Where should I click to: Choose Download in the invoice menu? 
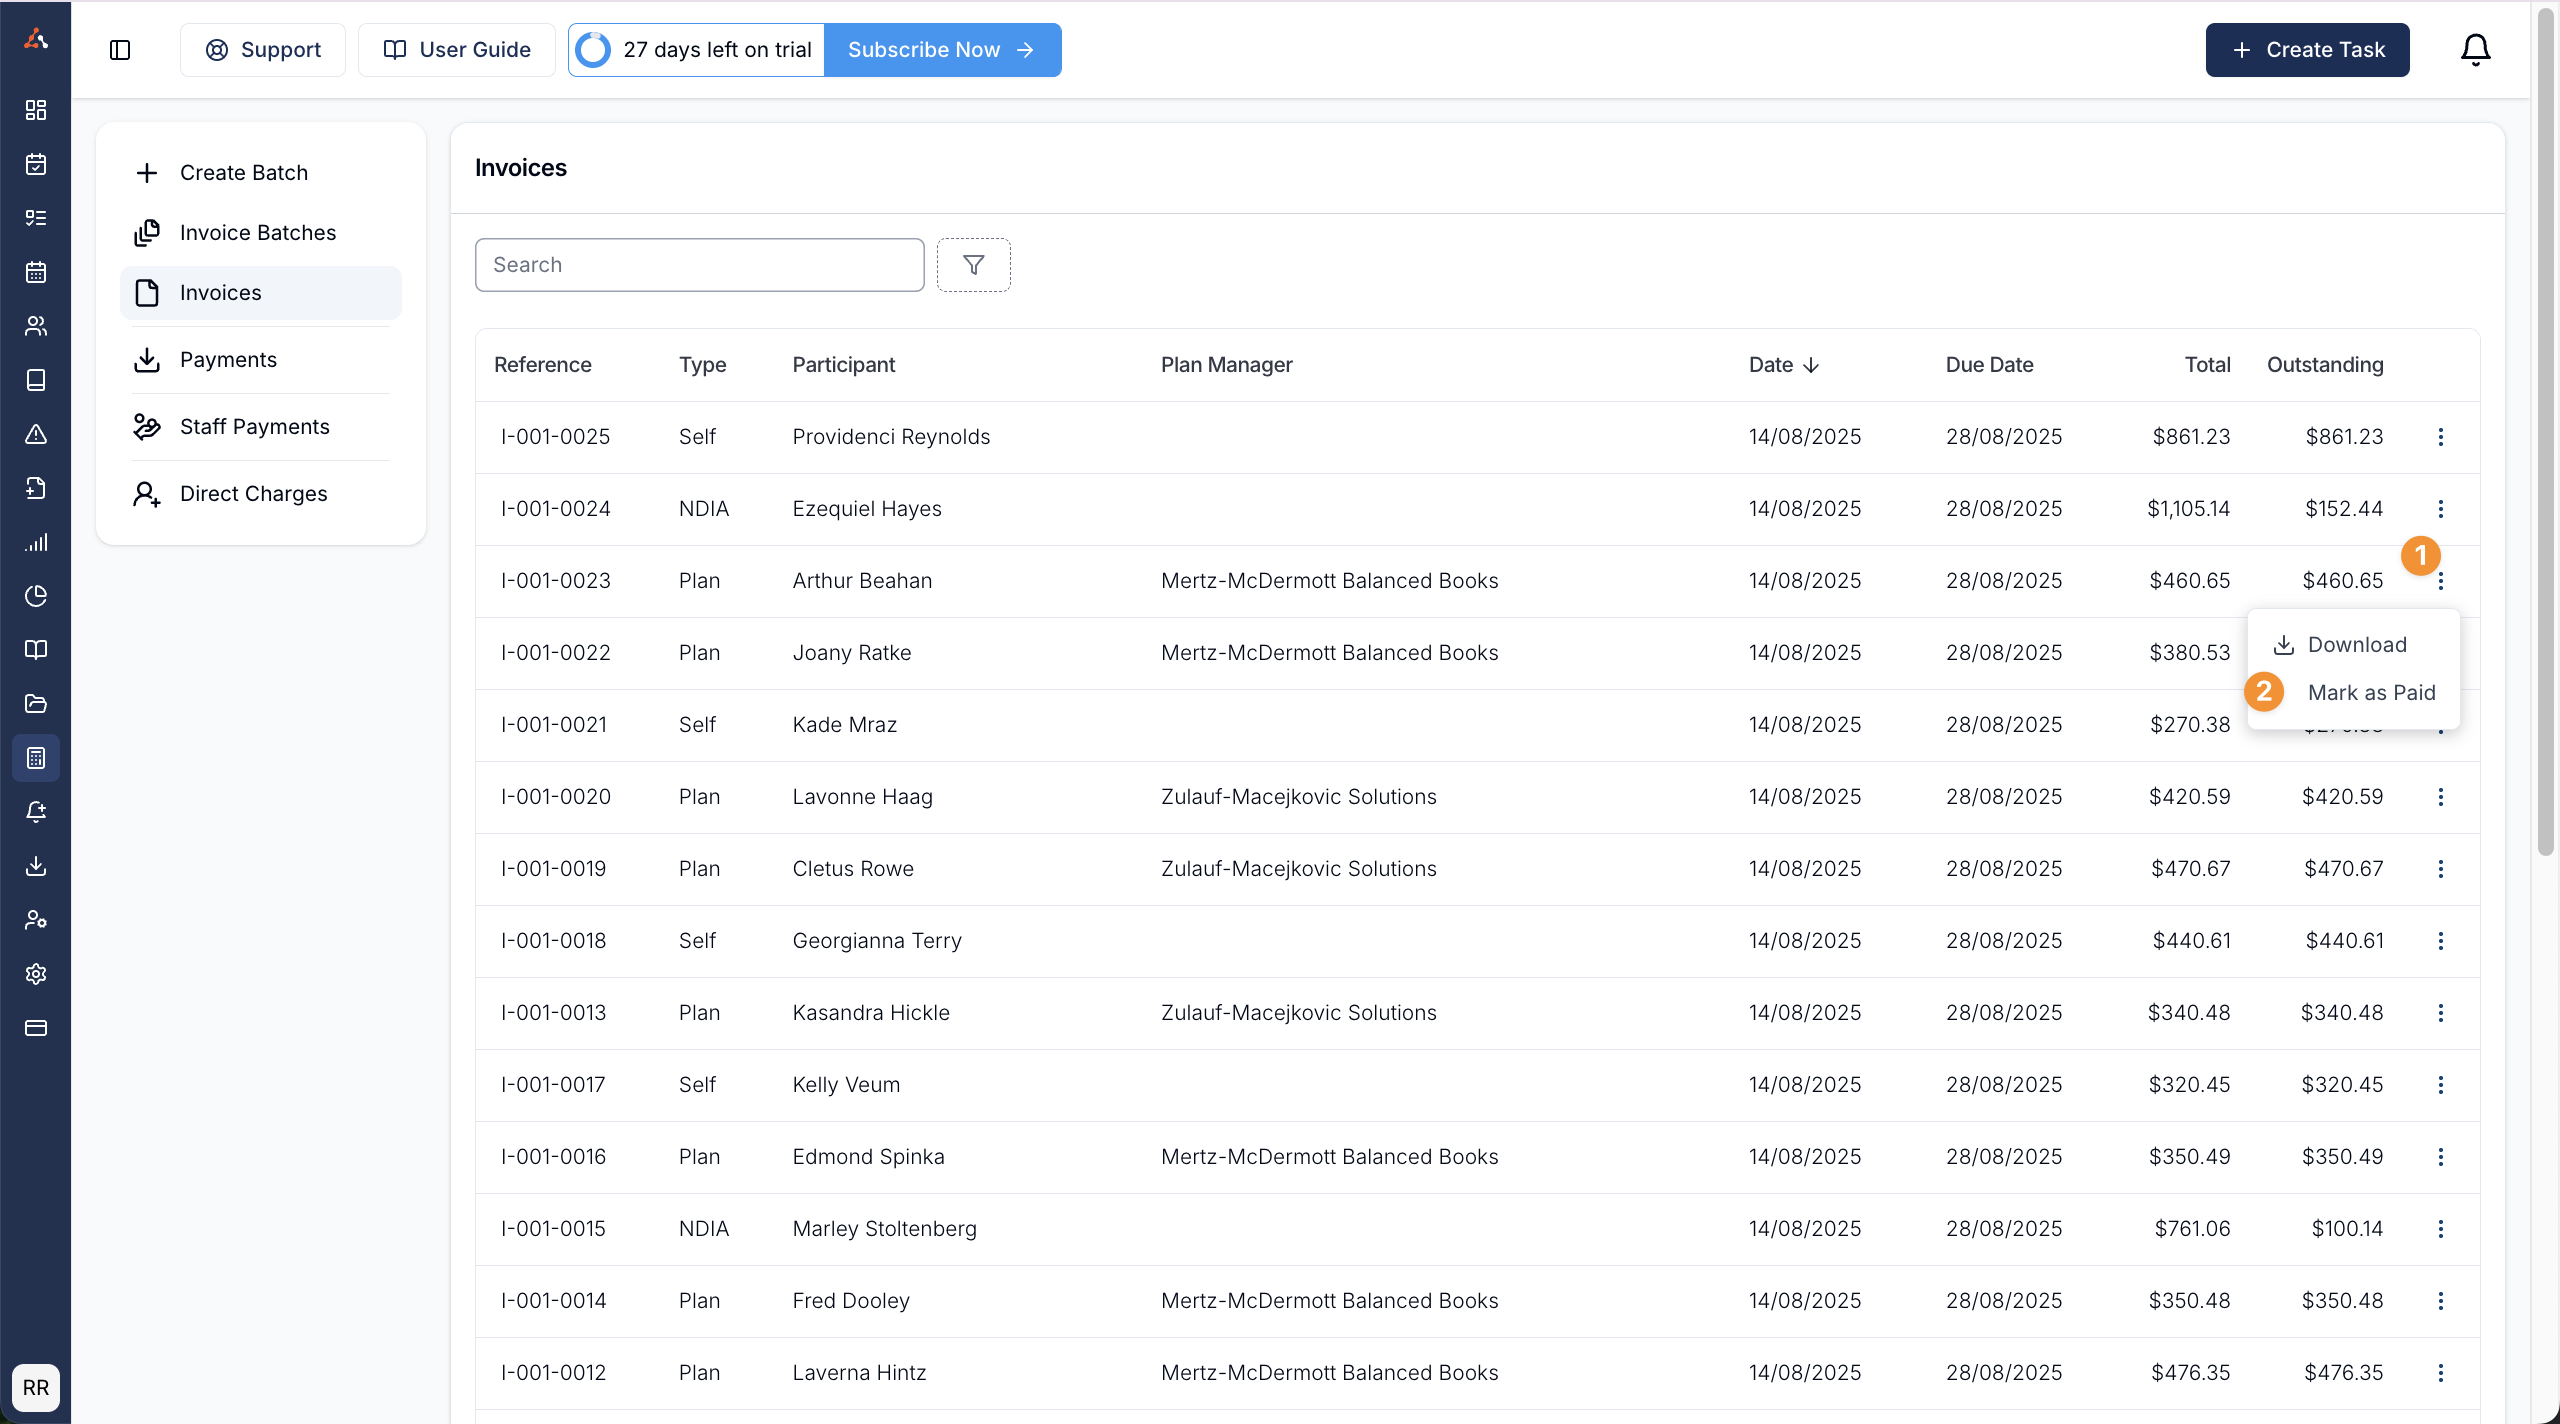point(2356,645)
